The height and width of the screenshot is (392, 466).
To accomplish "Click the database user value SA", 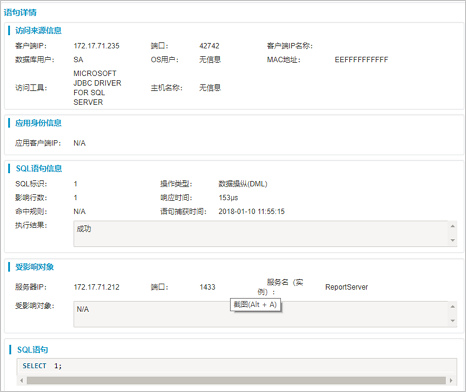I will tap(78, 60).
